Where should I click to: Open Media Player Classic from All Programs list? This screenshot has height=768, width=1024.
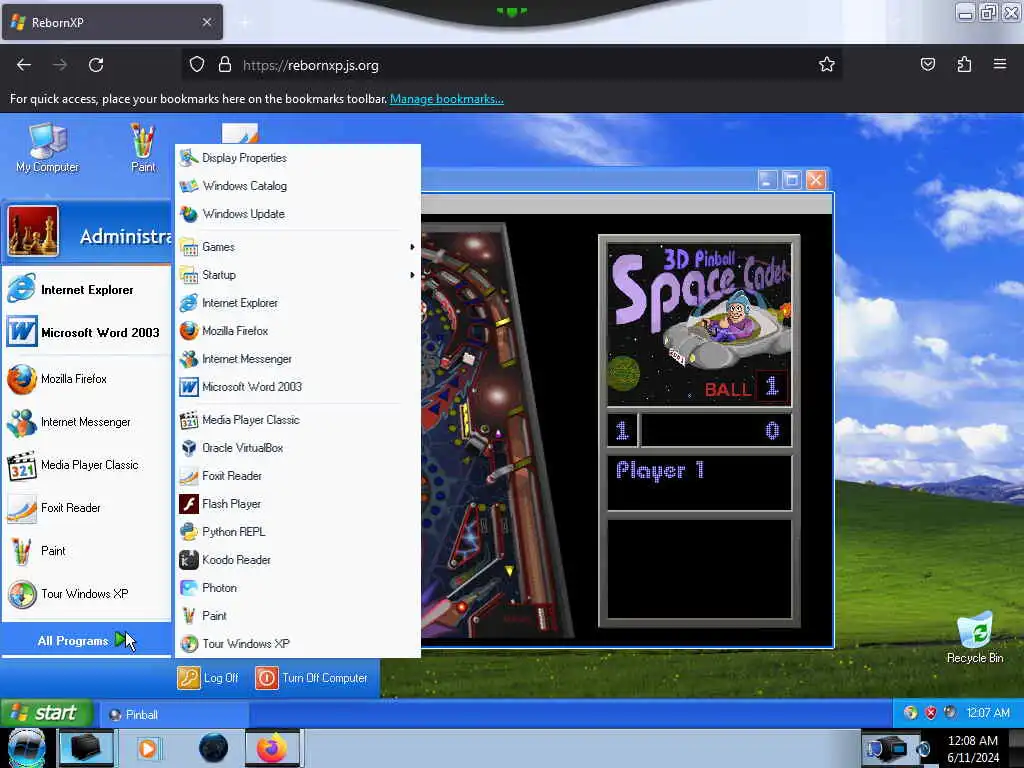click(298, 420)
